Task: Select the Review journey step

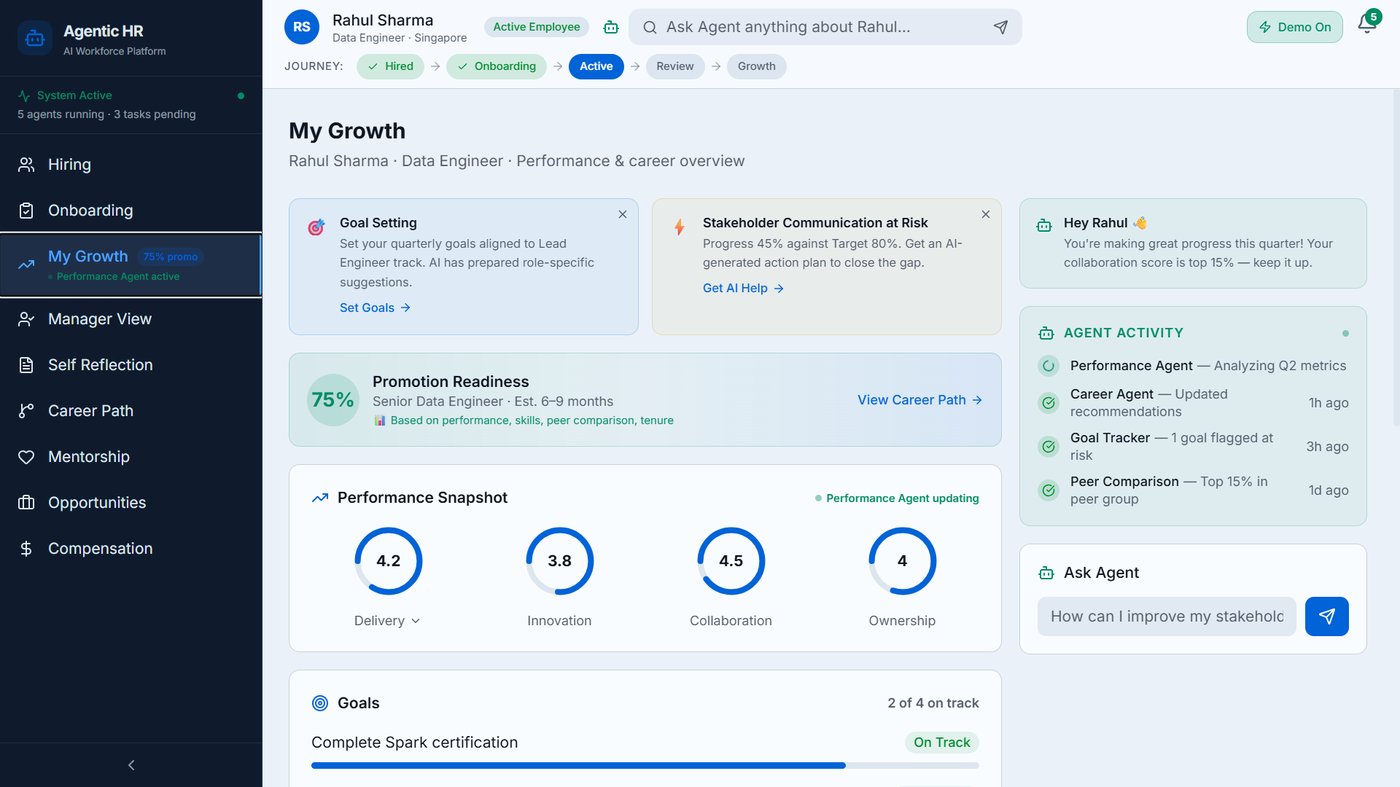Action: pos(675,67)
